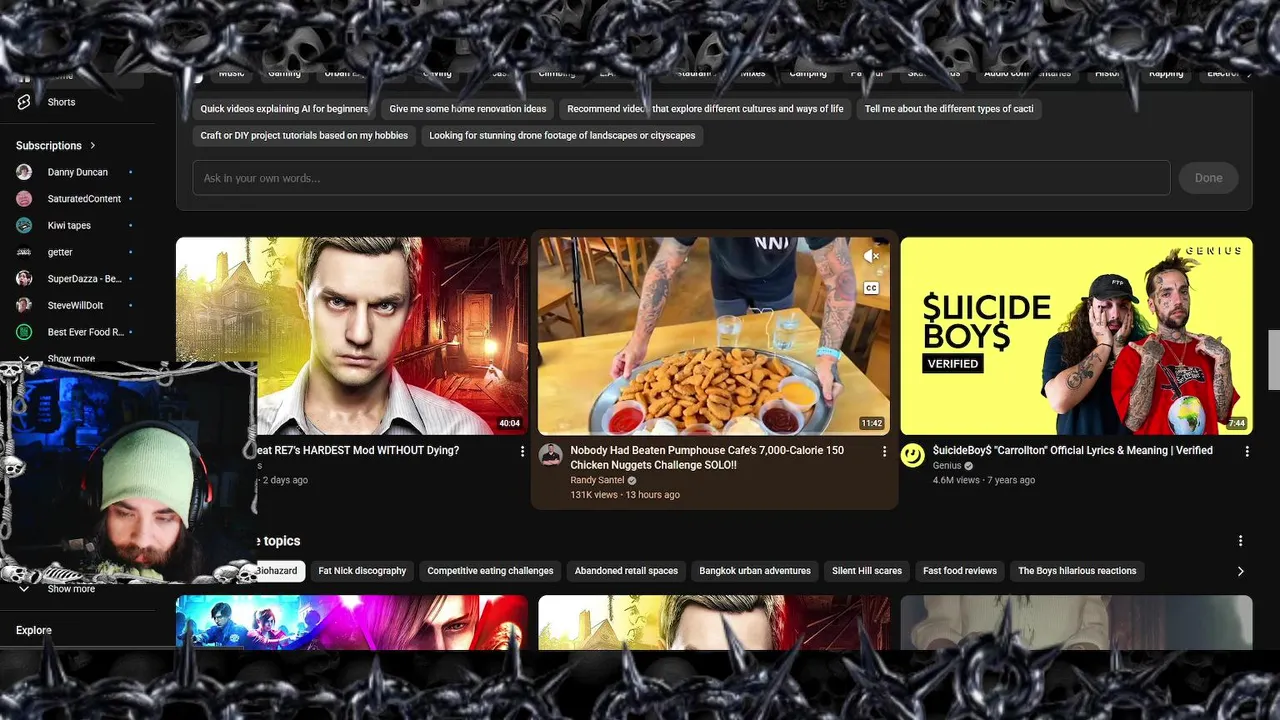Open 'RE7's HARDEST Mod WITHOUT Dying?' title
The width and height of the screenshot is (1280, 720).
pyautogui.click(x=360, y=451)
